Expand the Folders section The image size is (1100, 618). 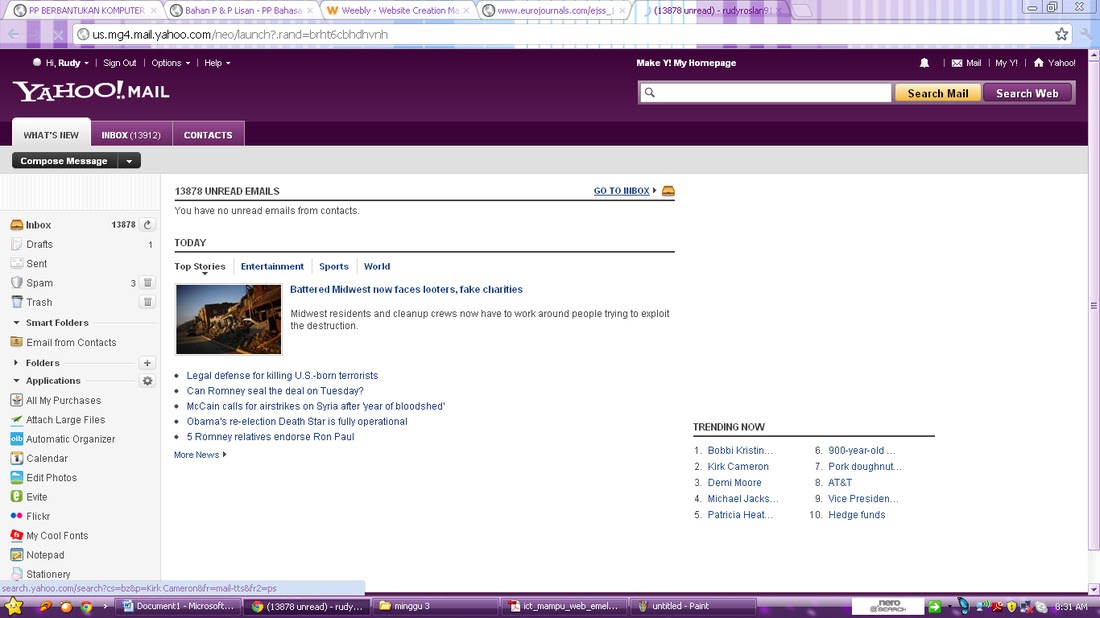[16, 363]
